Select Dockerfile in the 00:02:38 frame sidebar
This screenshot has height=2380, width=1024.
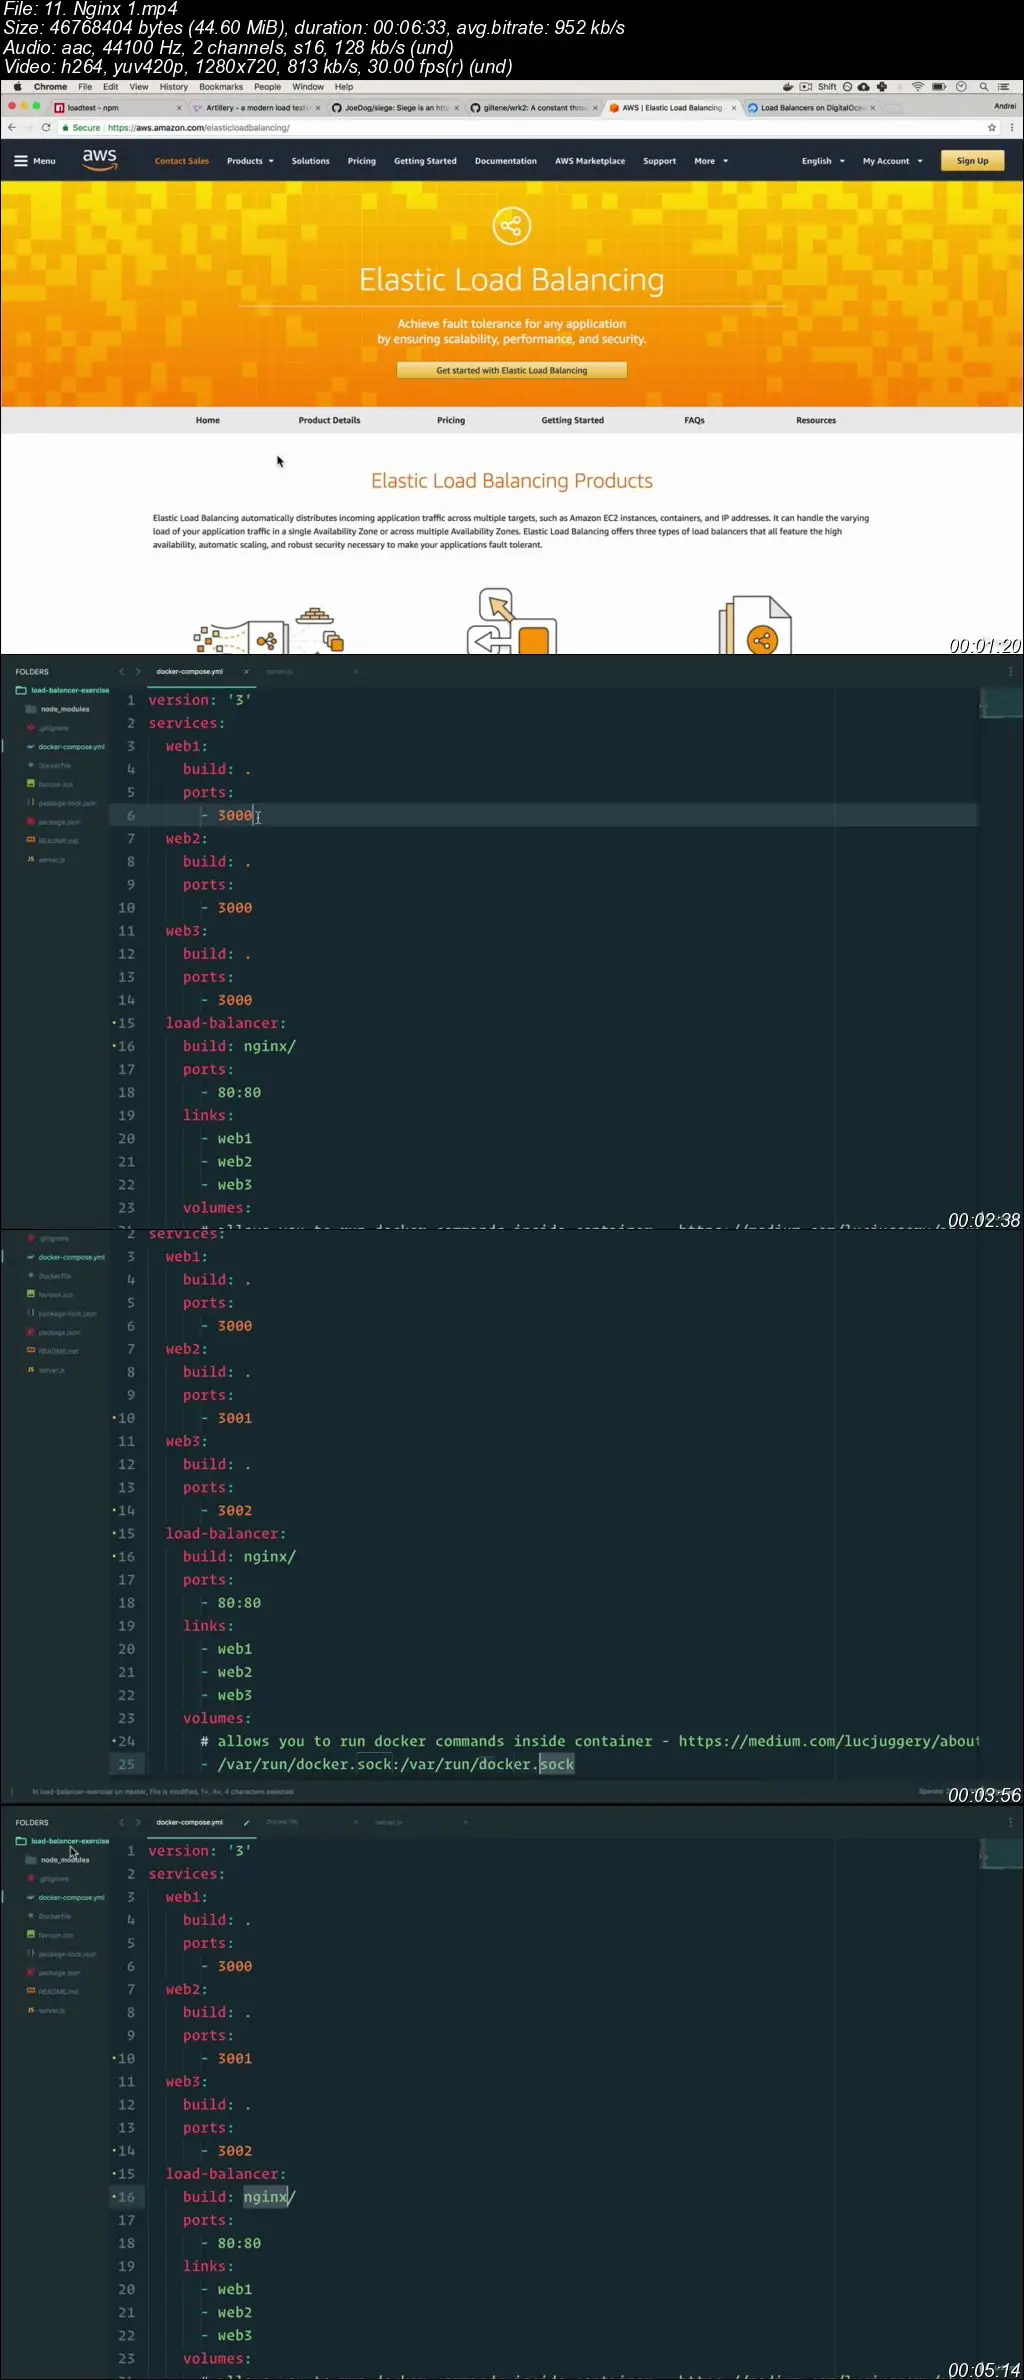(x=54, y=765)
